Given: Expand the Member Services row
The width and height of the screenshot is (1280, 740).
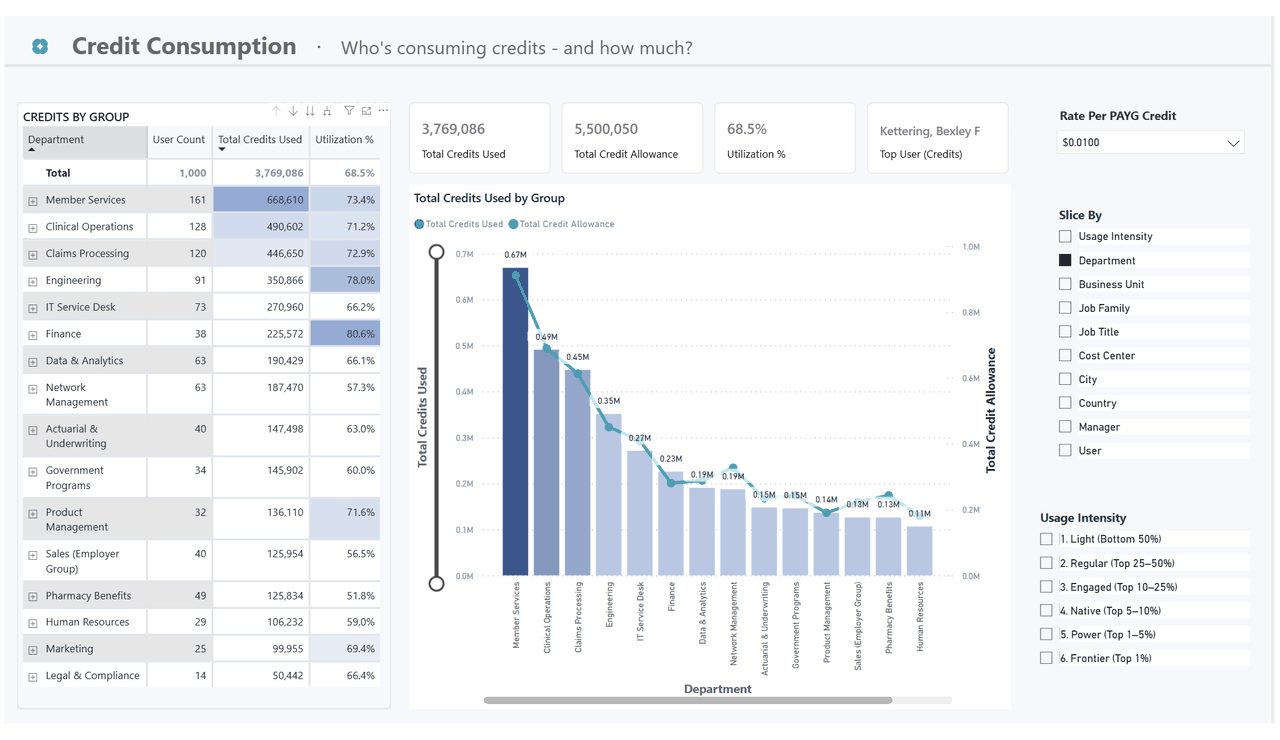Looking at the screenshot, I should 33,201.
